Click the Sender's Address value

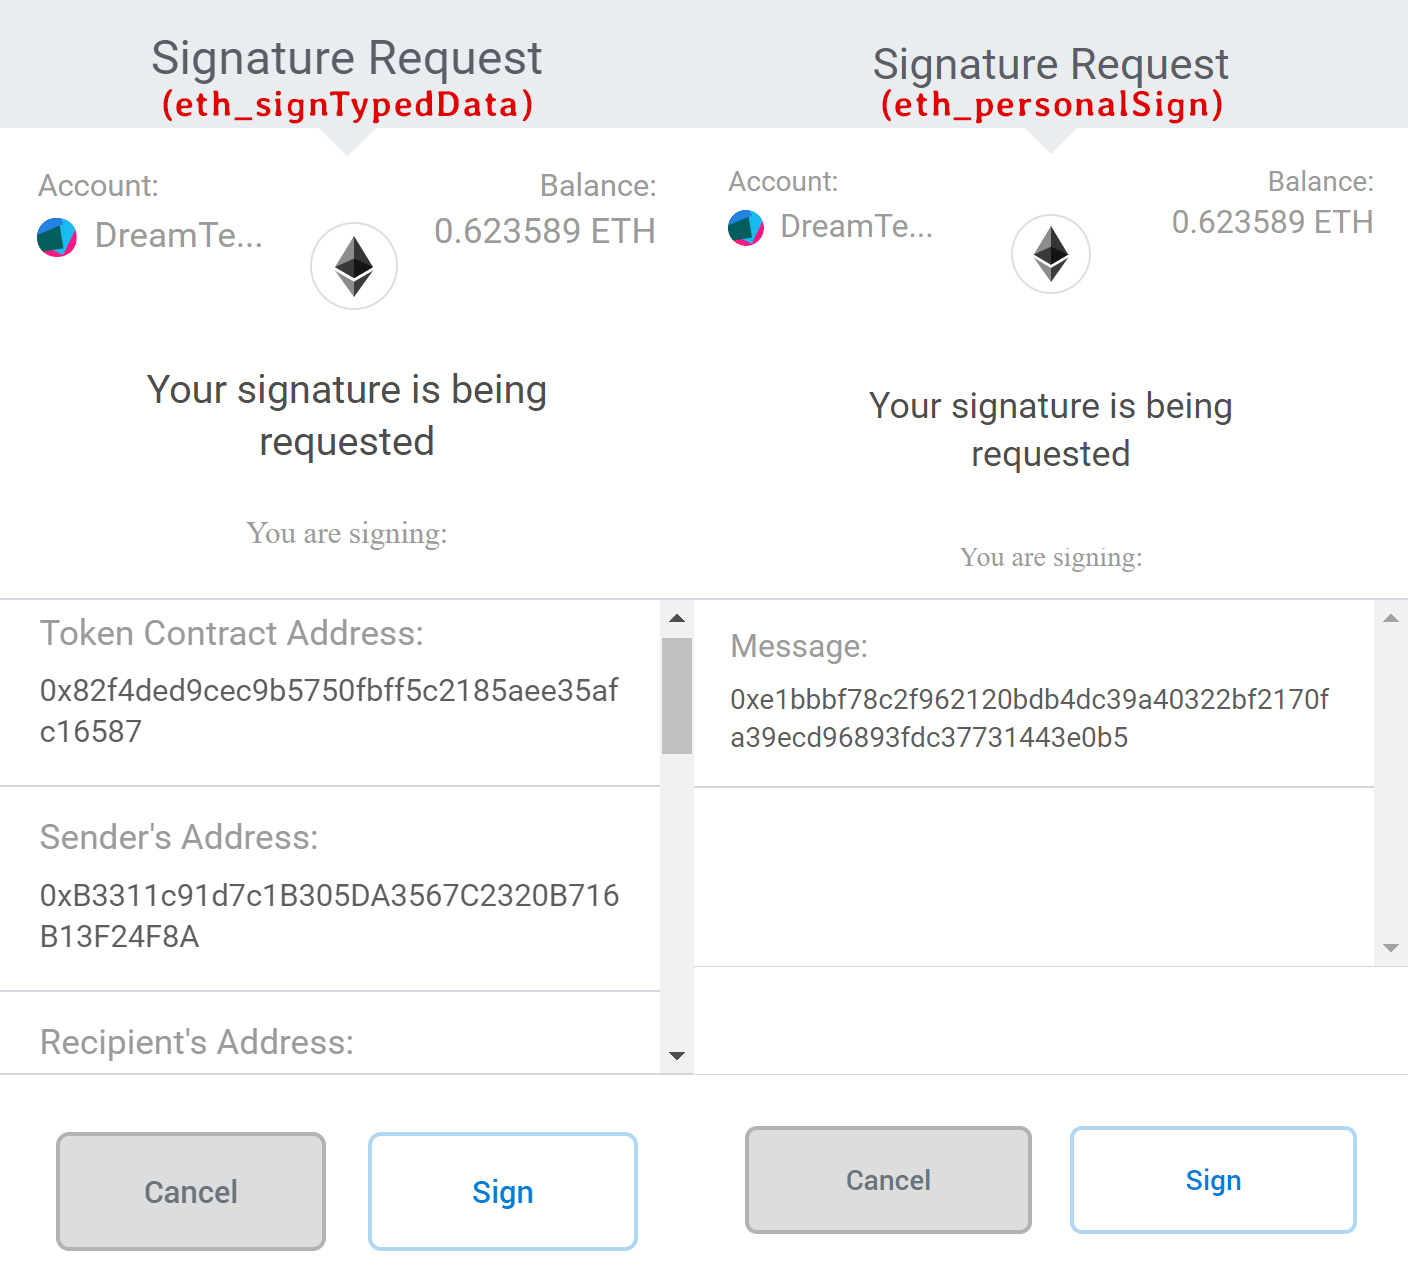pyautogui.click(x=329, y=915)
